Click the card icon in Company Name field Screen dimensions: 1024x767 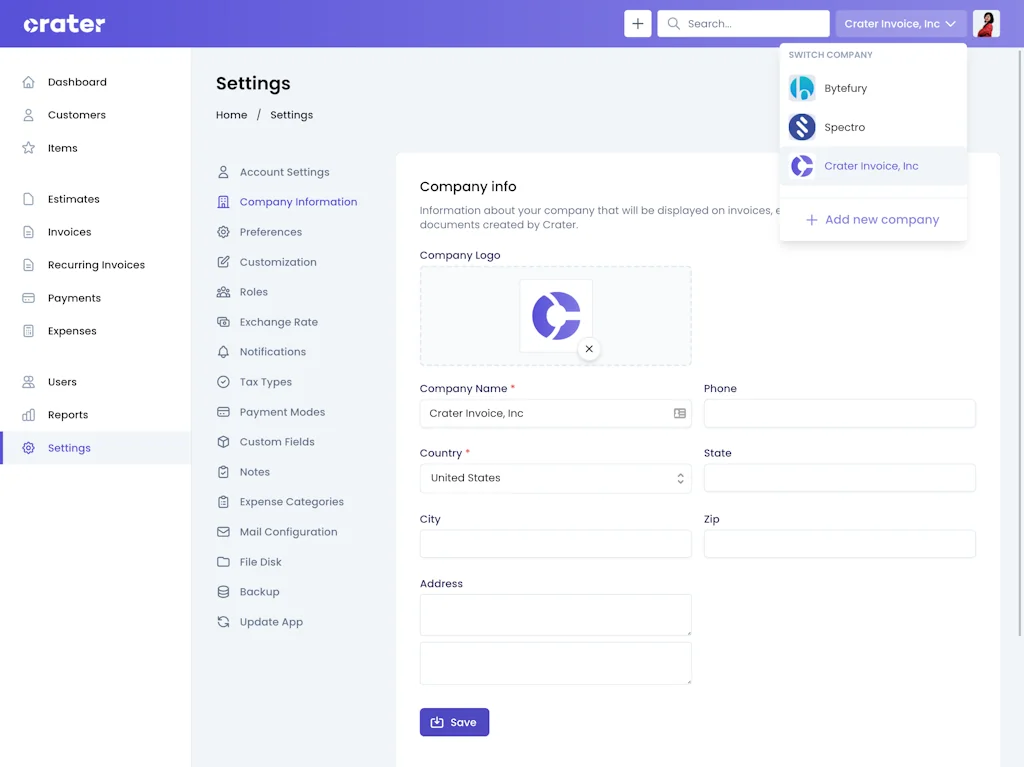coord(680,413)
